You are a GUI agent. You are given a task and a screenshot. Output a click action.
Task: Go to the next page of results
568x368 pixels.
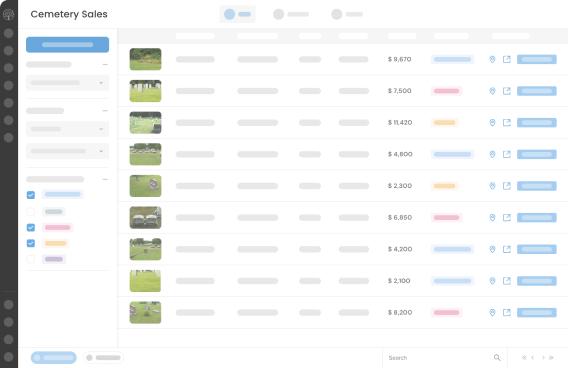pyautogui.click(x=543, y=357)
